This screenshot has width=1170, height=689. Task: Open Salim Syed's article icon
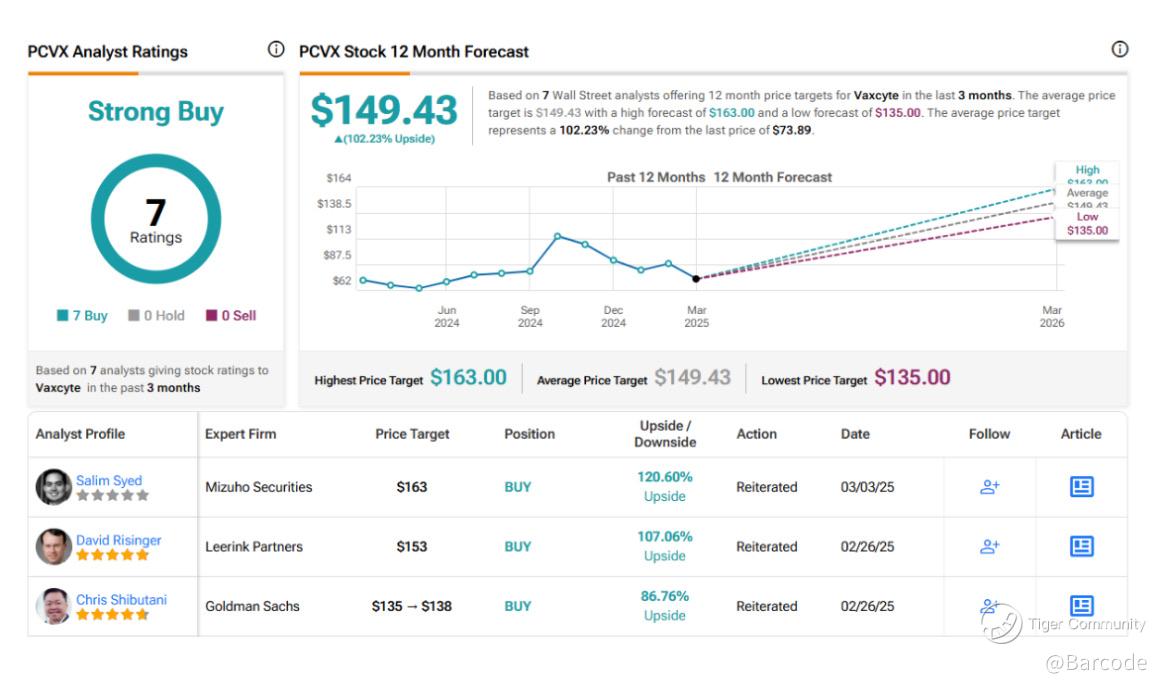tap(1081, 487)
